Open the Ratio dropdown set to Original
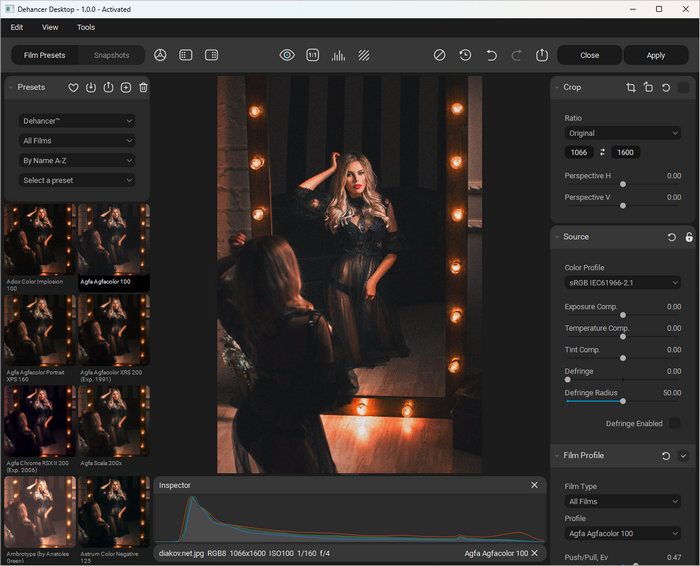The height and width of the screenshot is (566, 700). 622,133
